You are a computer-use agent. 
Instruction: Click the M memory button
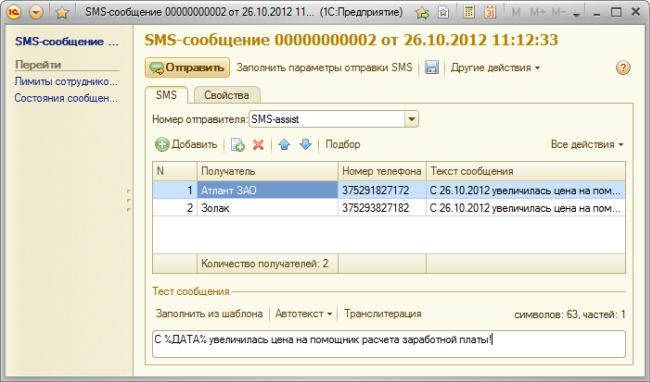click(516, 13)
